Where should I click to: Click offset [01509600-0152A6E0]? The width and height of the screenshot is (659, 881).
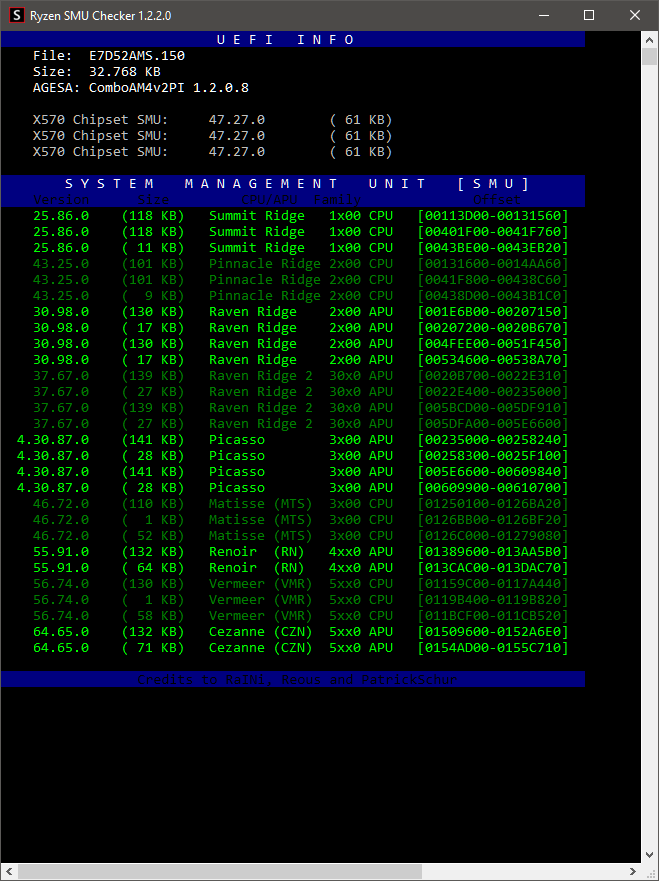pos(493,632)
